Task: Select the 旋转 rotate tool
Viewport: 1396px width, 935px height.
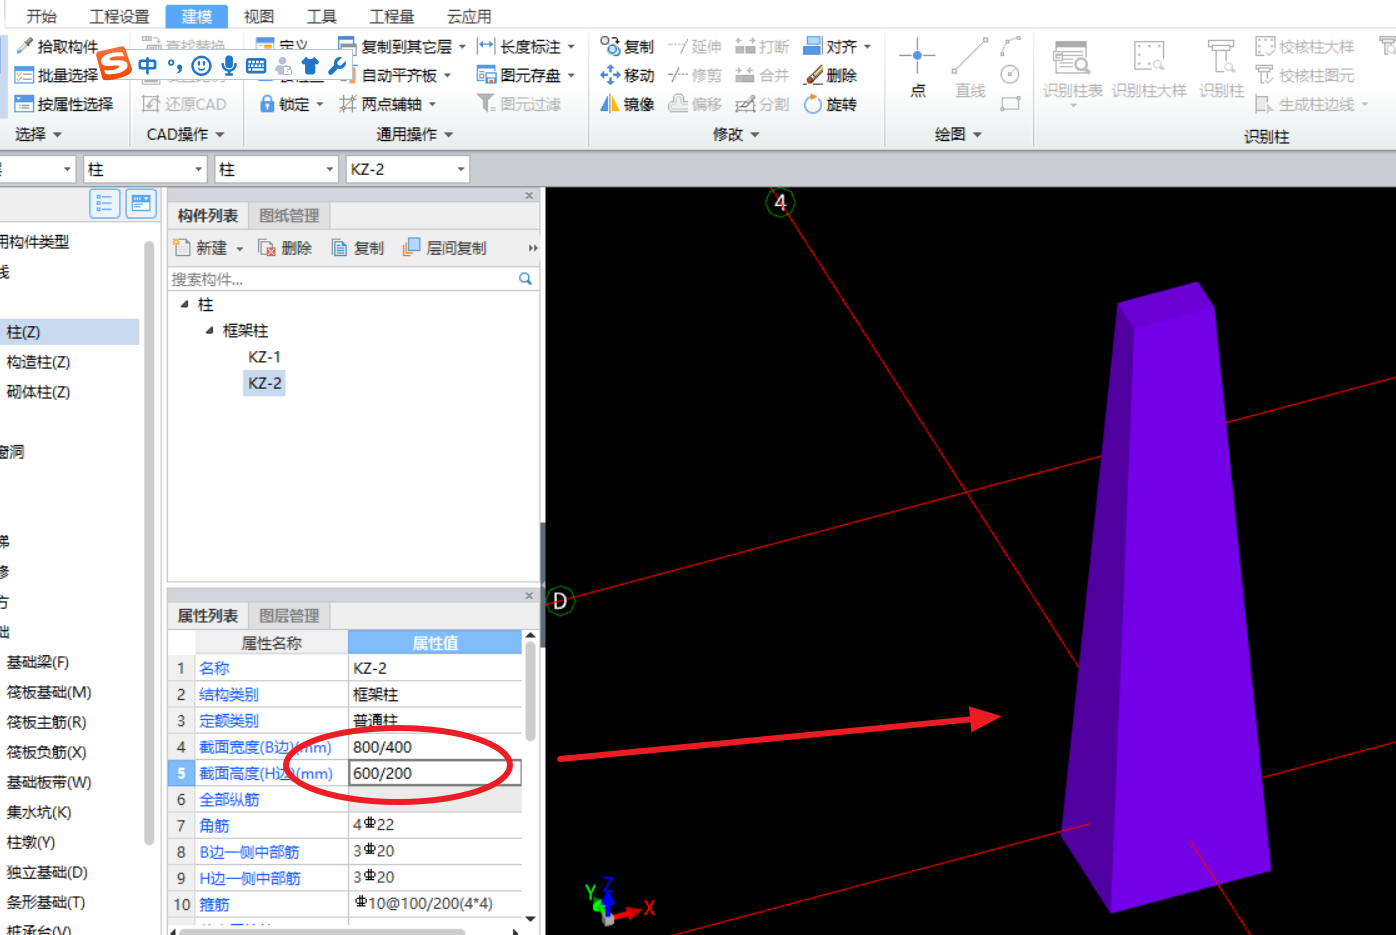Action: (x=830, y=104)
